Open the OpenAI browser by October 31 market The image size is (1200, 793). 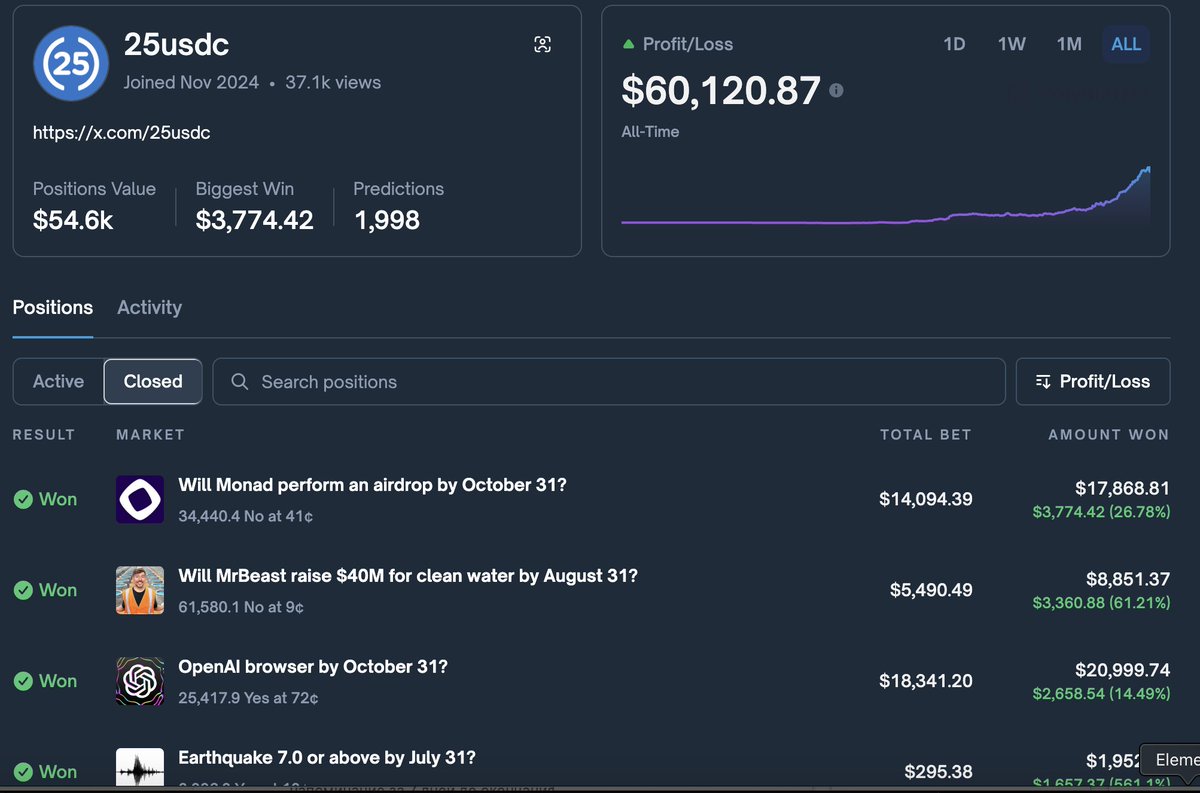click(x=313, y=667)
